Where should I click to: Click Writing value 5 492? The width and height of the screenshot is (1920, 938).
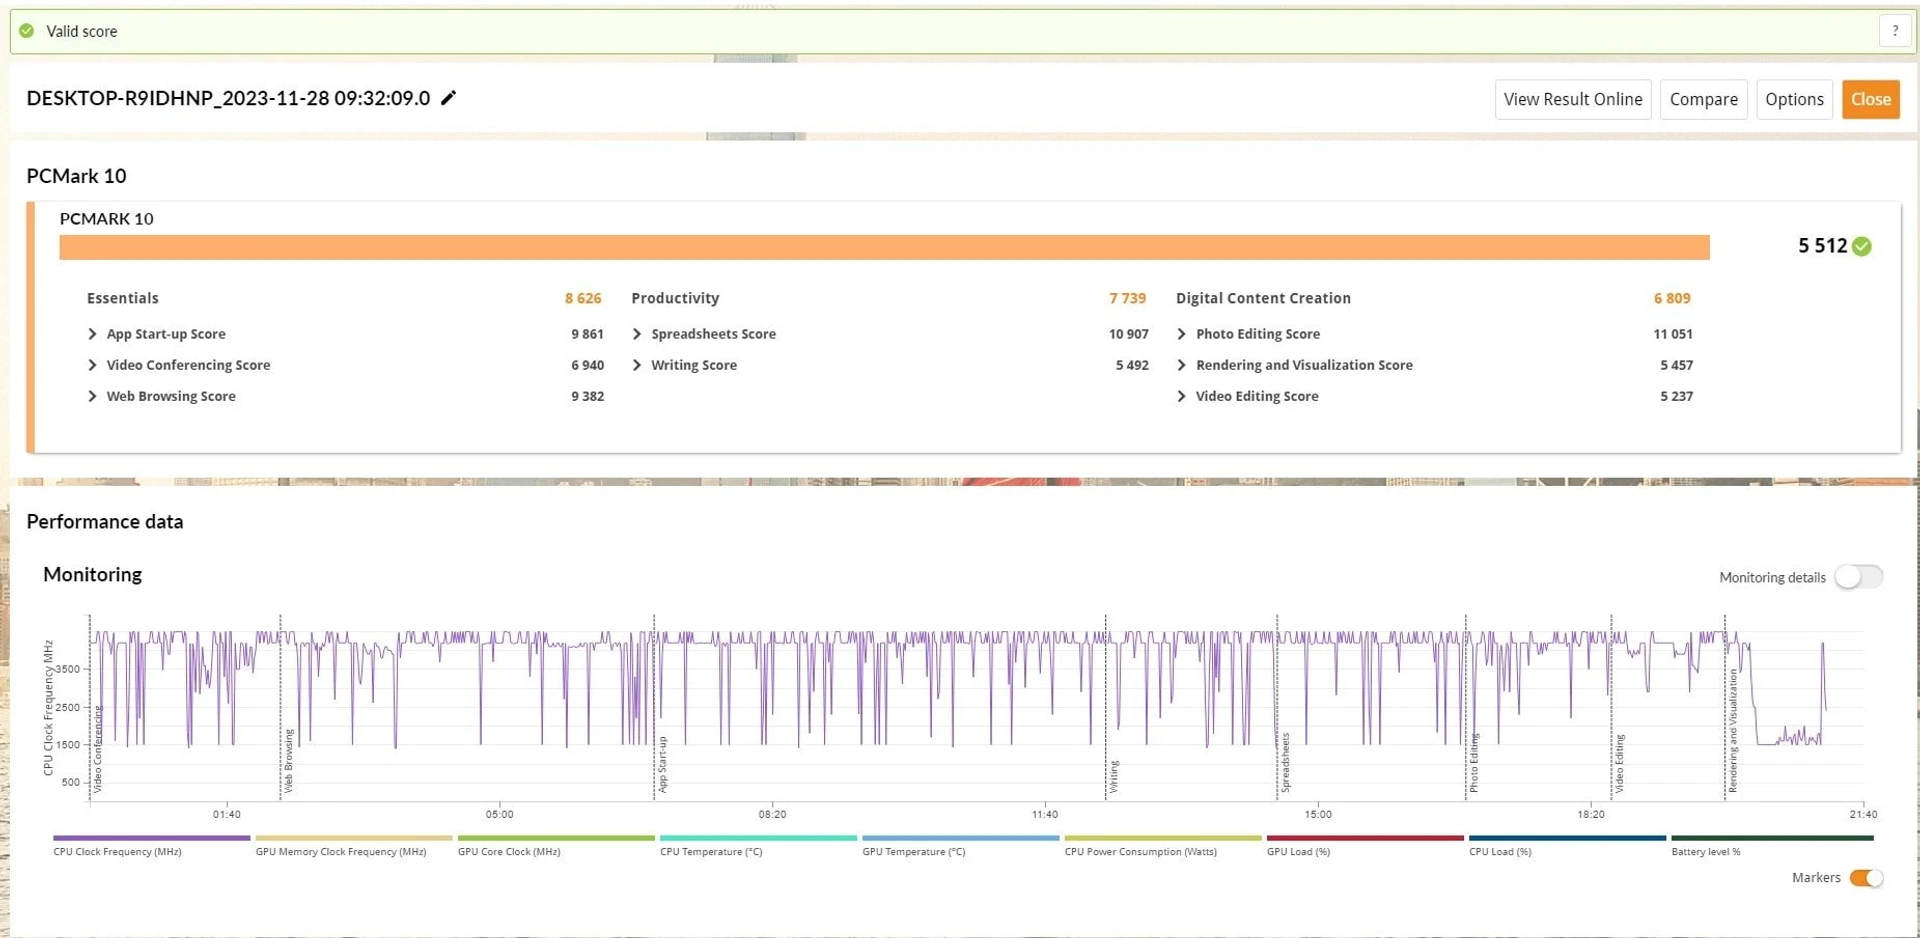click(x=1132, y=365)
